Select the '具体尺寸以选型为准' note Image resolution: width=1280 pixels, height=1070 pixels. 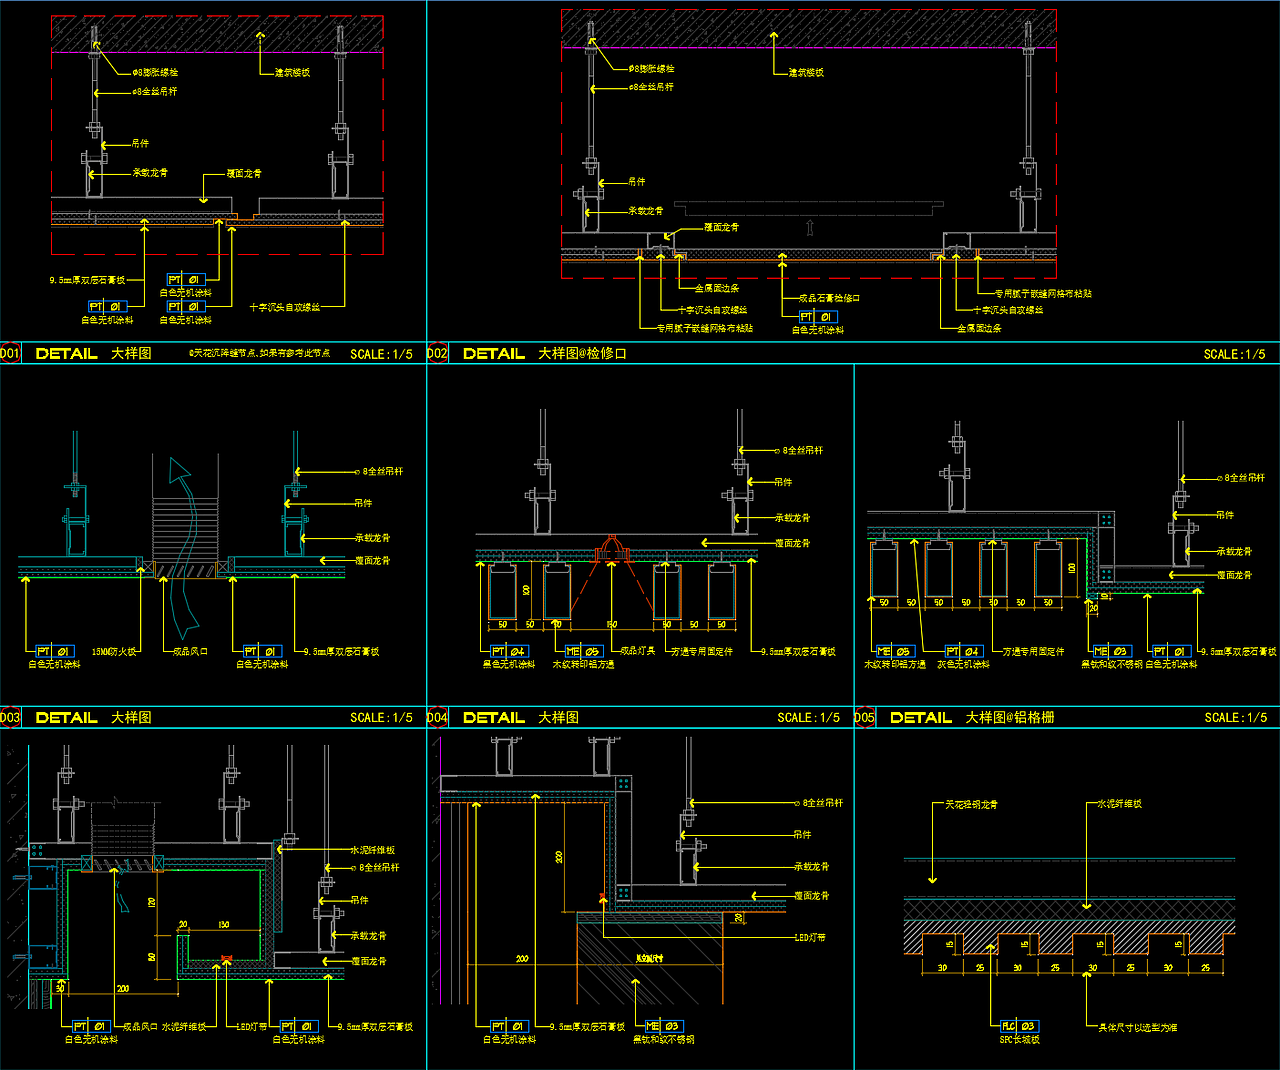[1137, 1027]
